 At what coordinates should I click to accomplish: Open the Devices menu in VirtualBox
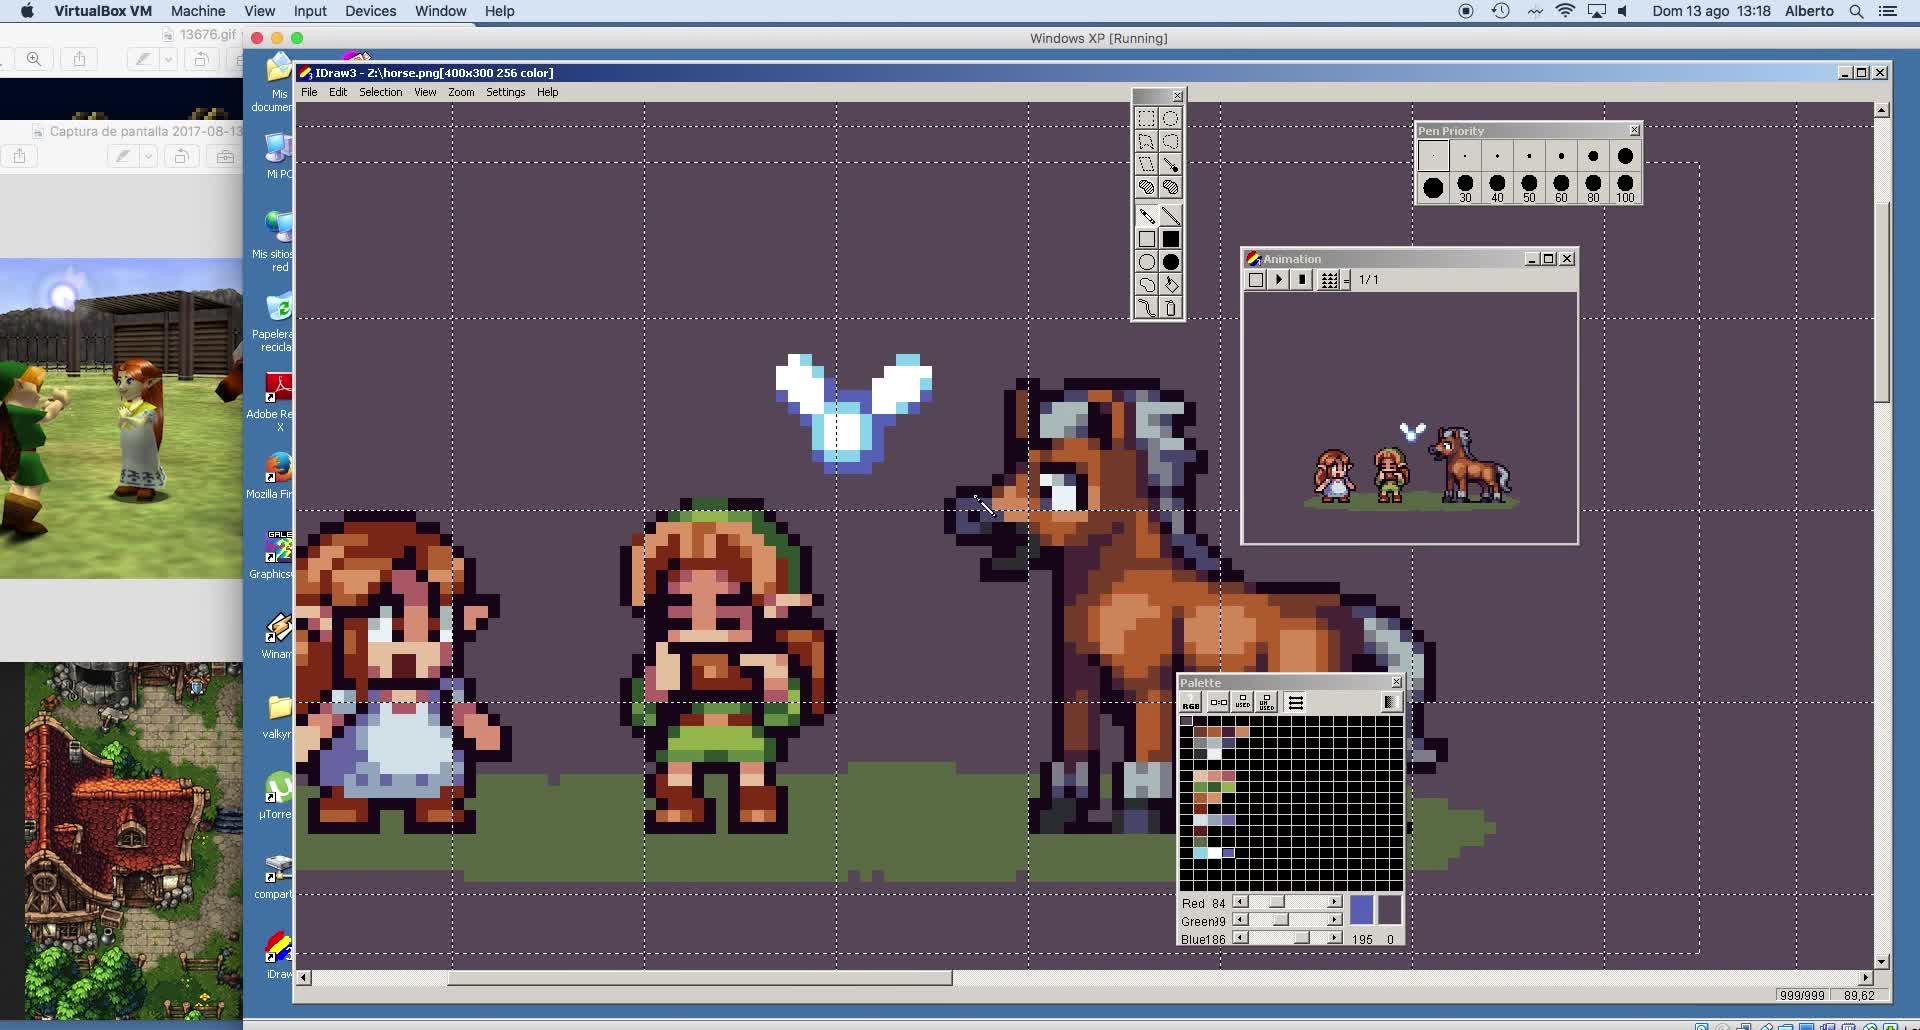click(370, 11)
